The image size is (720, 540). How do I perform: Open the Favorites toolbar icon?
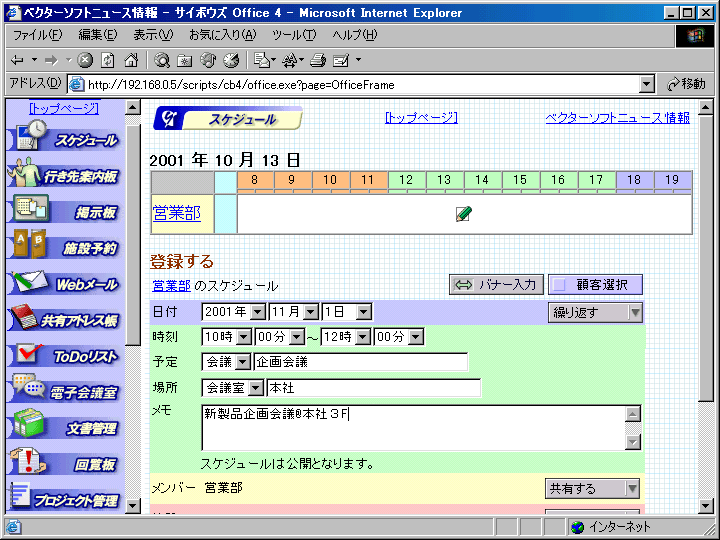185,60
